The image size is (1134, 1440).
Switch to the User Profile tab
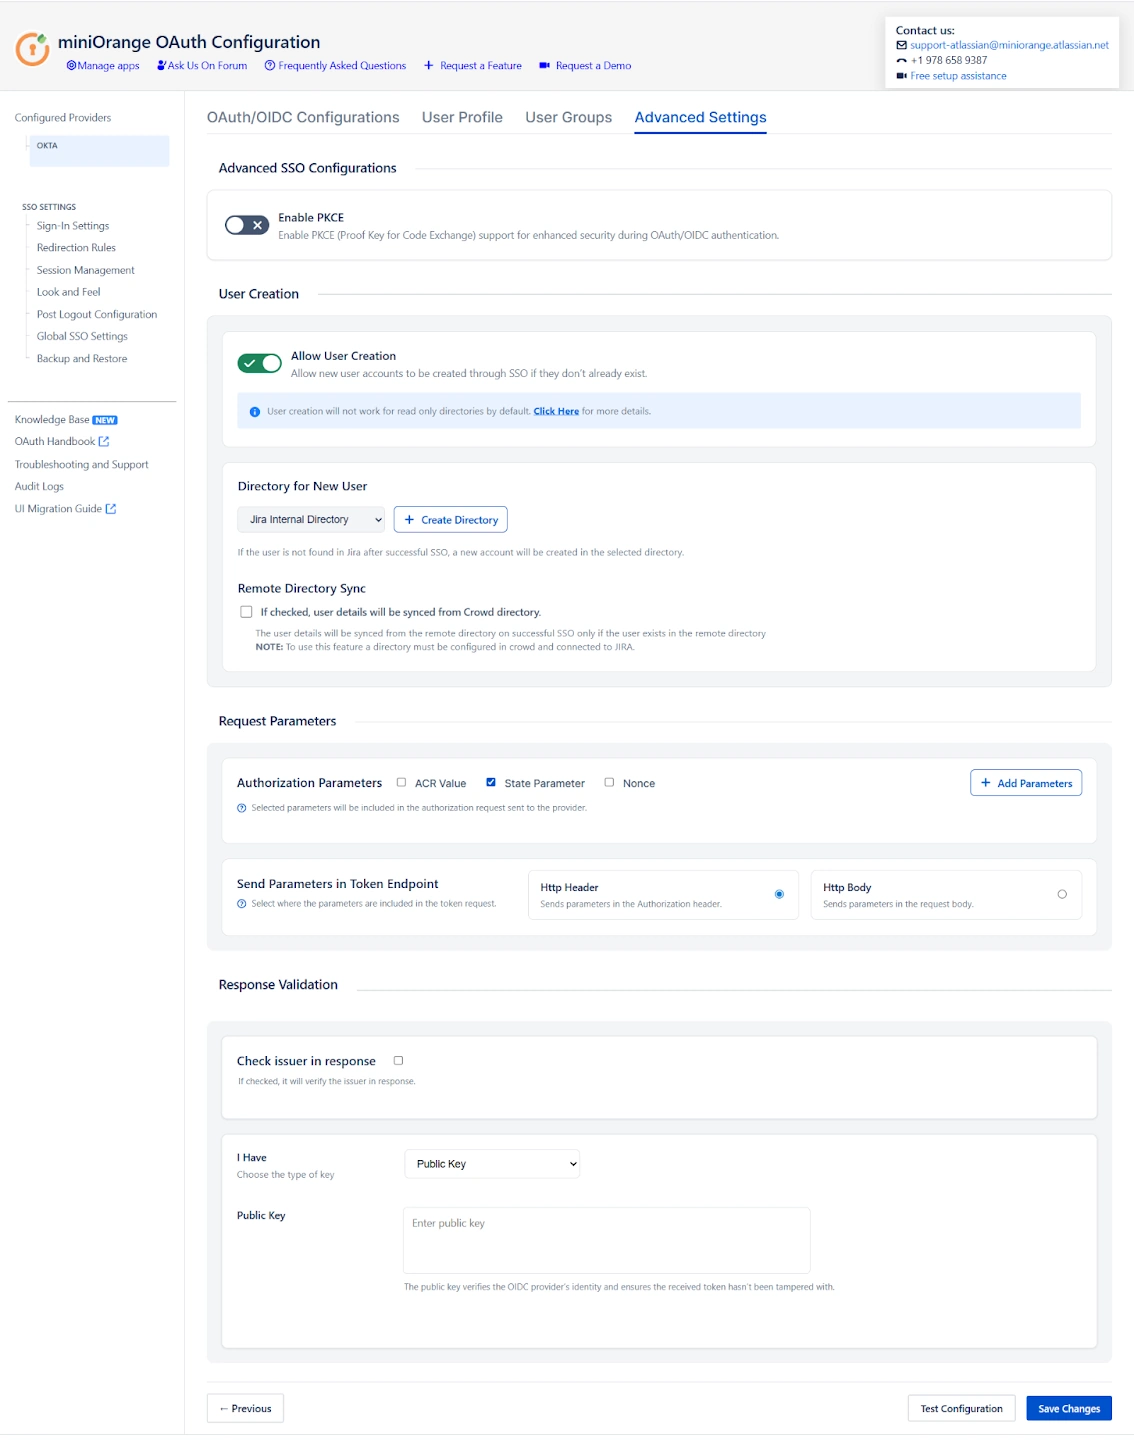point(461,117)
